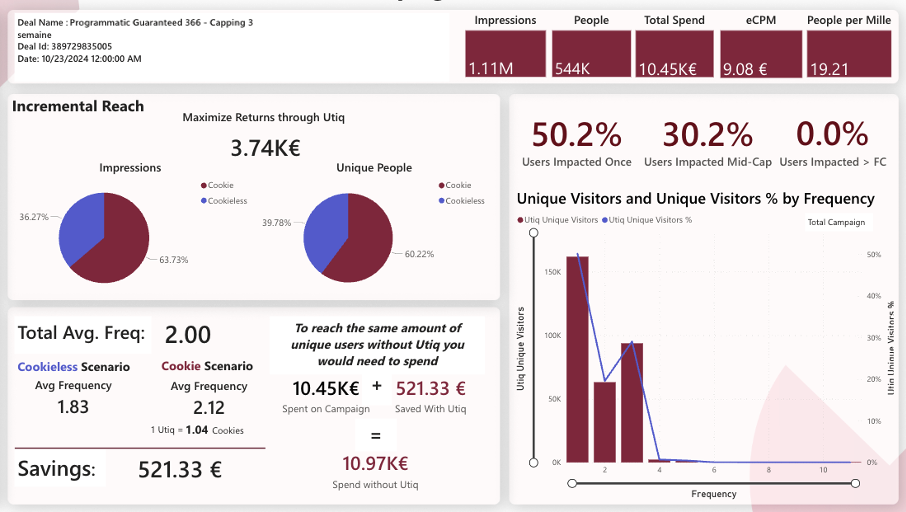This screenshot has height=512, width=906.
Task: Click the Impressions KPI card showing 1.11M
Action: (505, 53)
